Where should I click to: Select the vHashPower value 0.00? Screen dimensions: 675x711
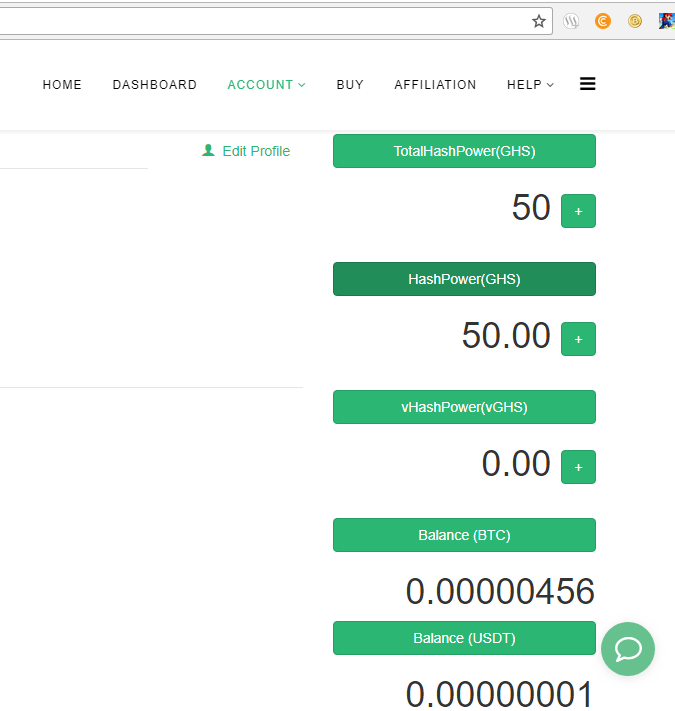click(x=516, y=463)
